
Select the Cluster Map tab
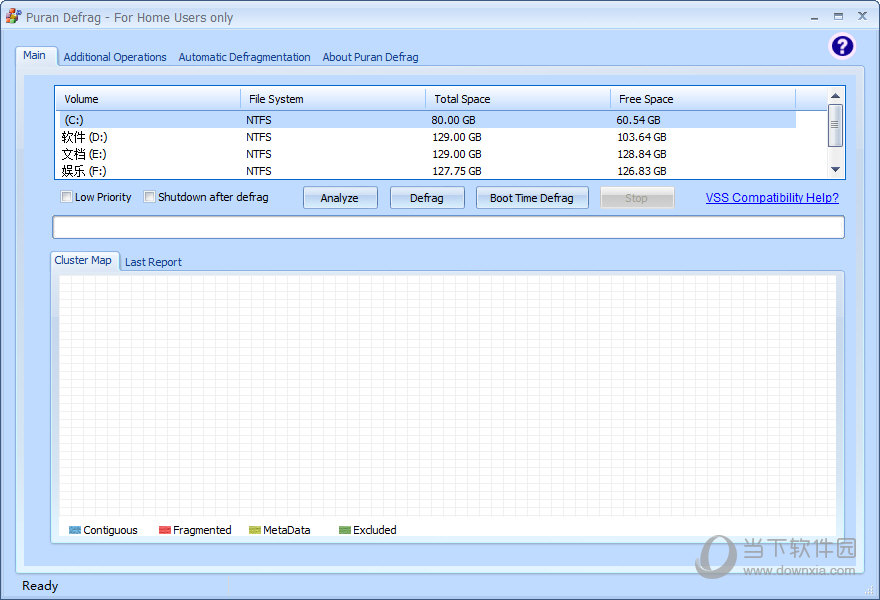(x=84, y=260)
